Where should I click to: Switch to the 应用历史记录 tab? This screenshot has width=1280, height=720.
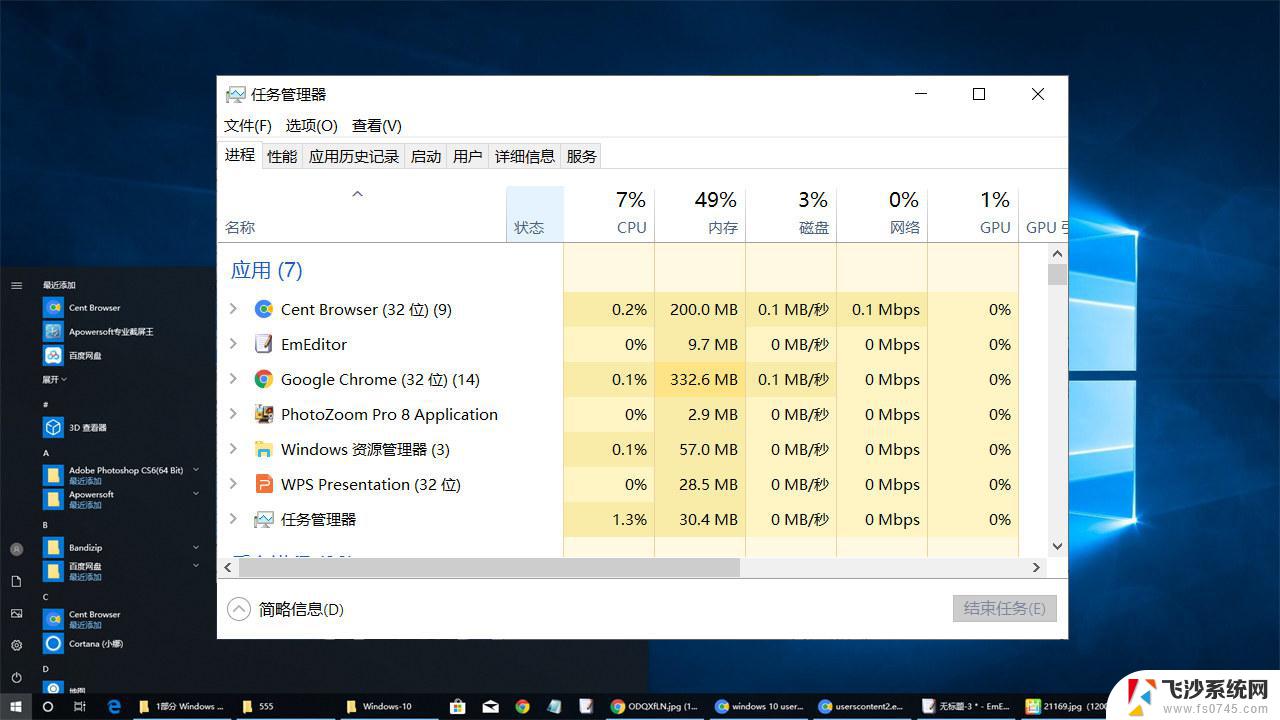[354, 156]
